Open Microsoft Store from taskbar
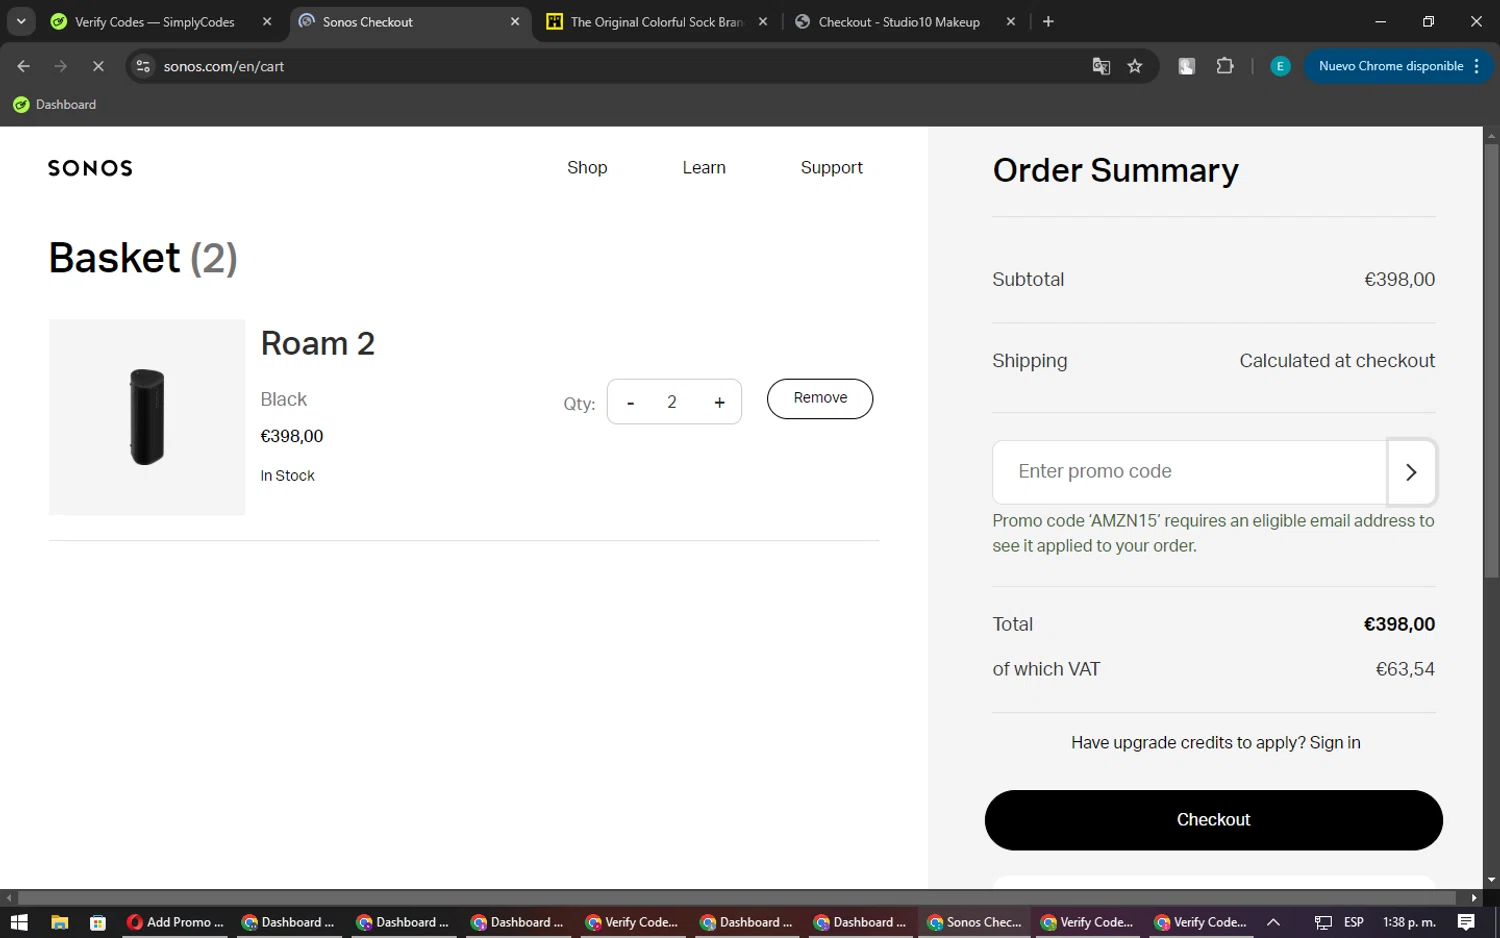 pyautogui.click(x=97, y=922)
